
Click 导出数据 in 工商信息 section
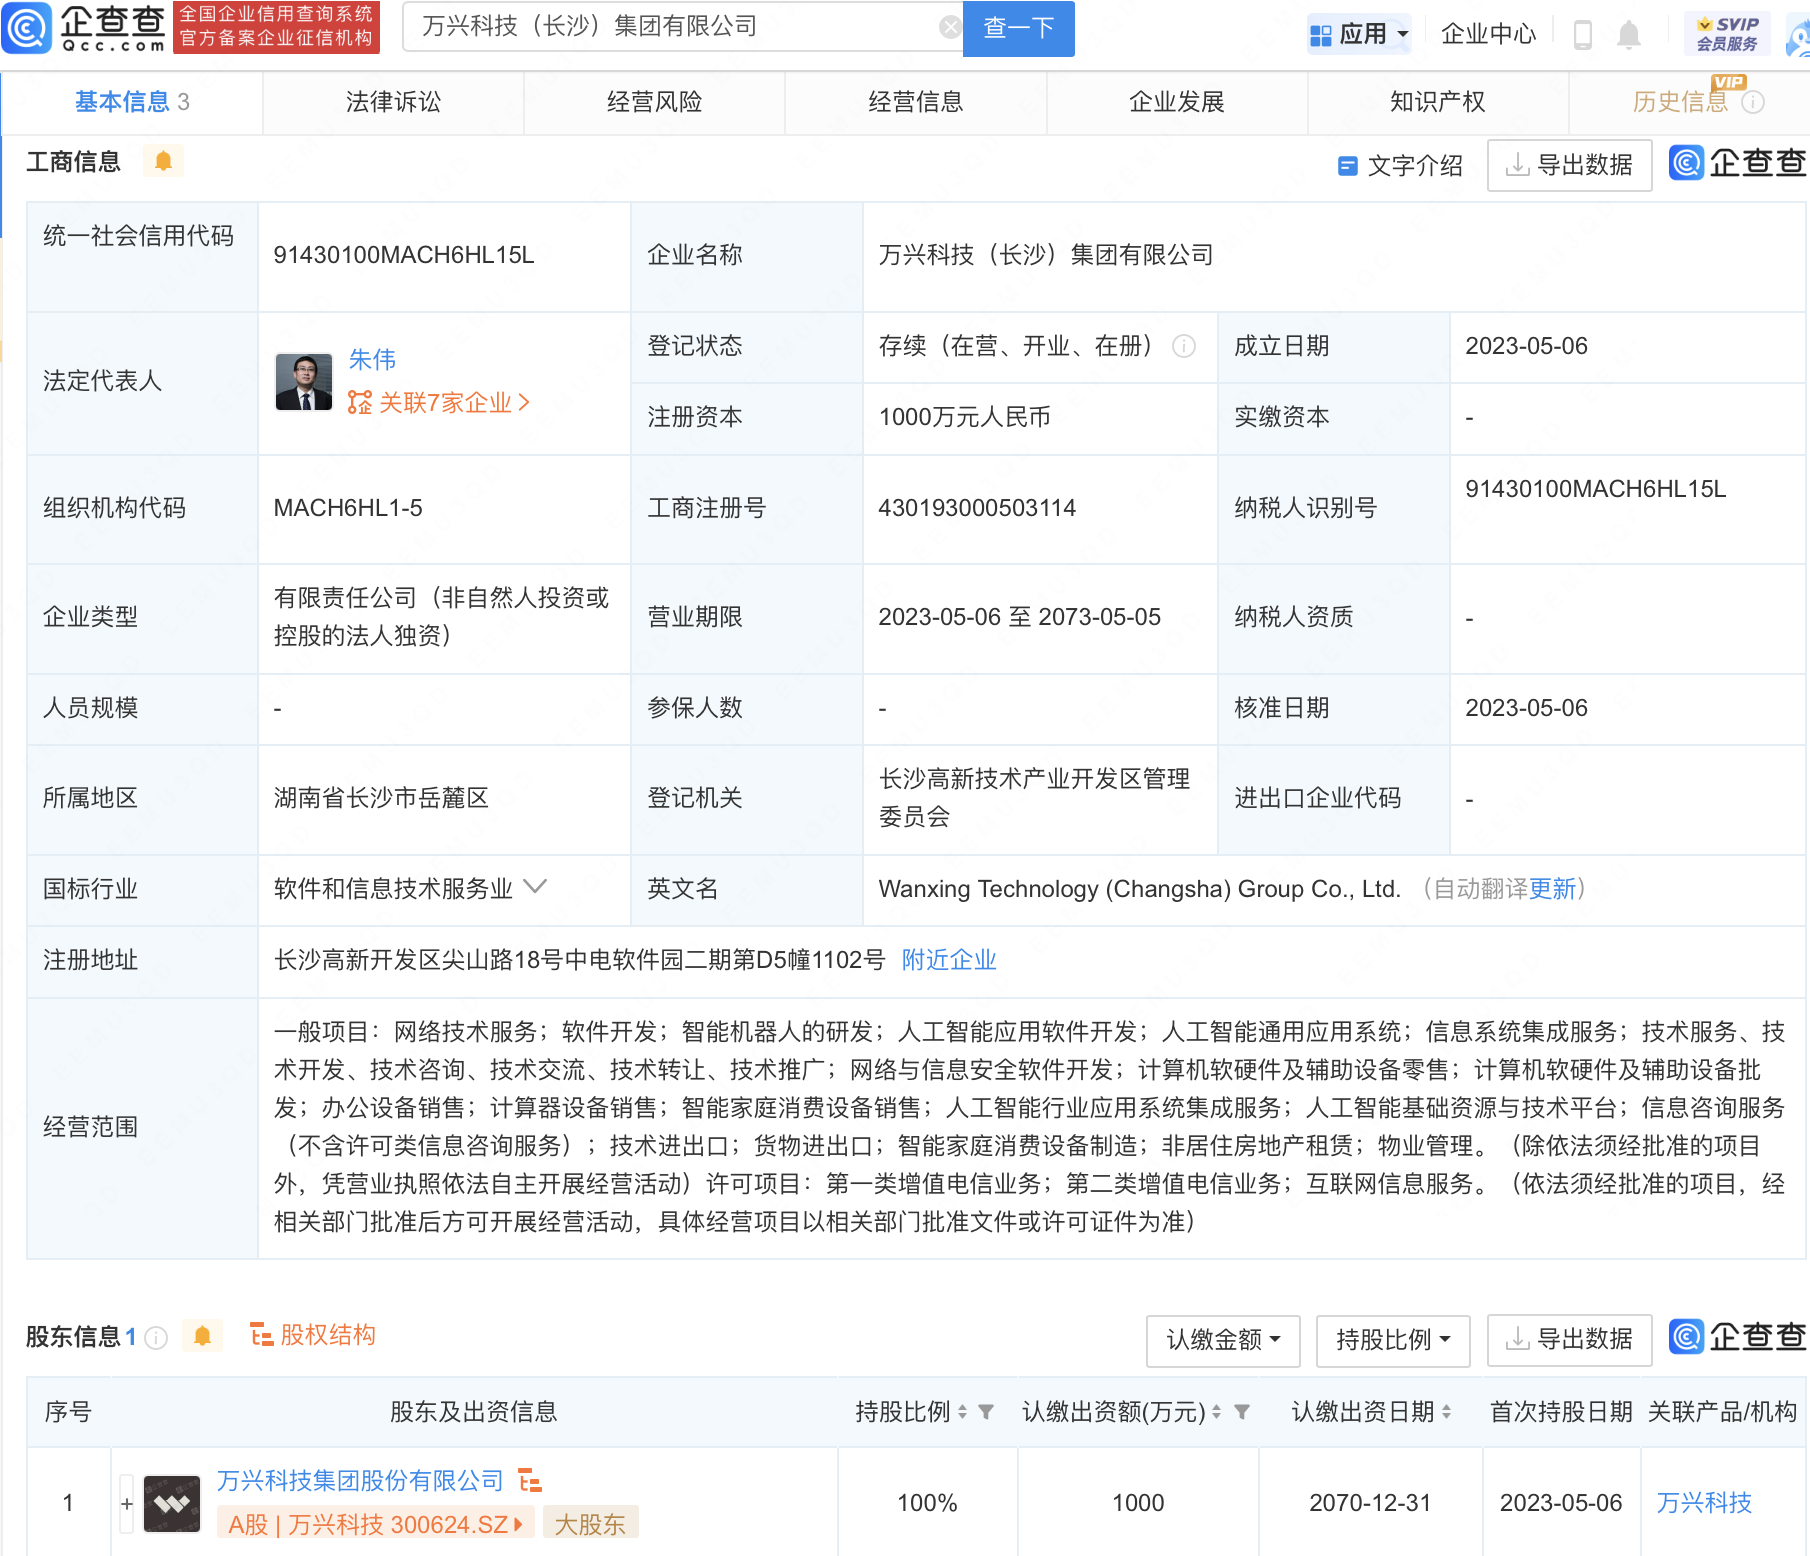[1570, 165]
